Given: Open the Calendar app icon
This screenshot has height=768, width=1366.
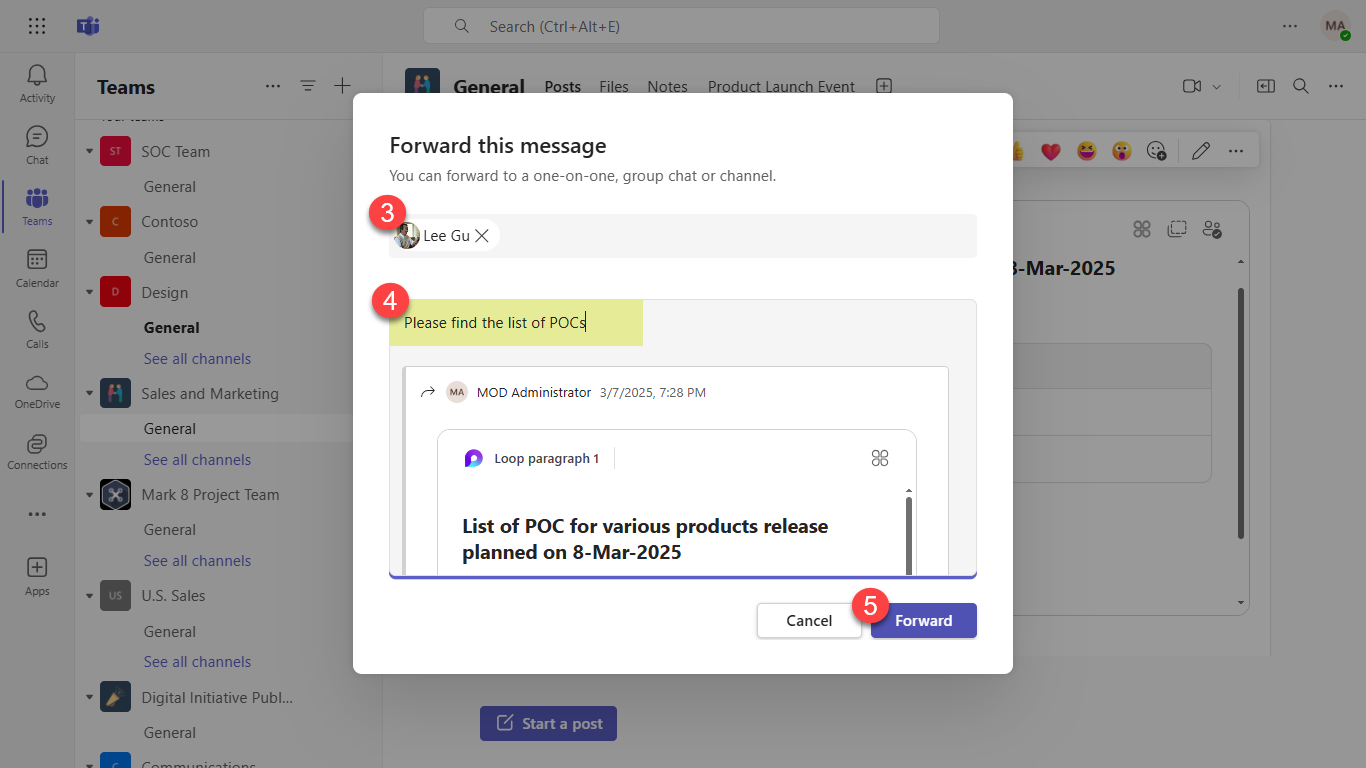Looking at the screenshot, I should [x=37, y=267].
